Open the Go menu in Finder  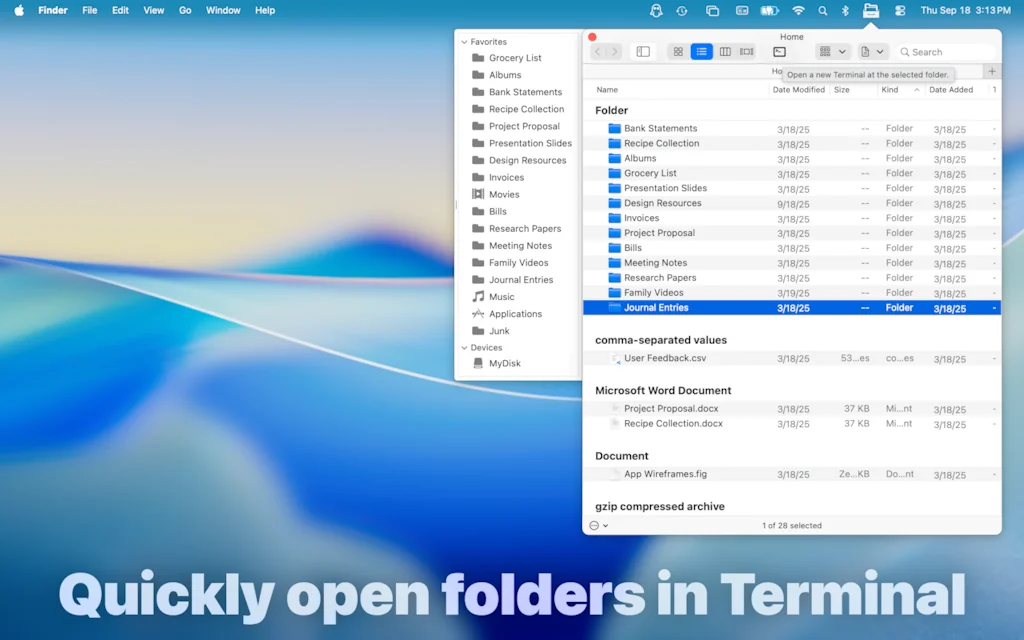[x=185, y=11]
